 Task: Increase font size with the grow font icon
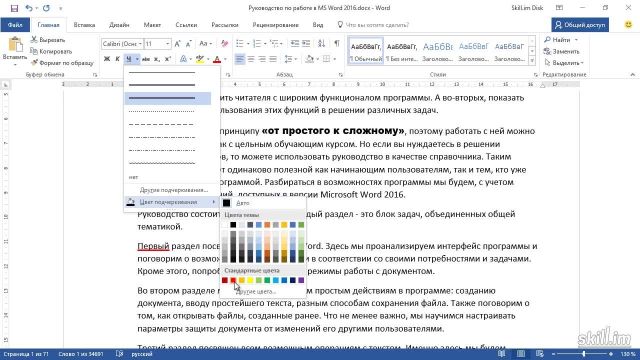(178, 44)
